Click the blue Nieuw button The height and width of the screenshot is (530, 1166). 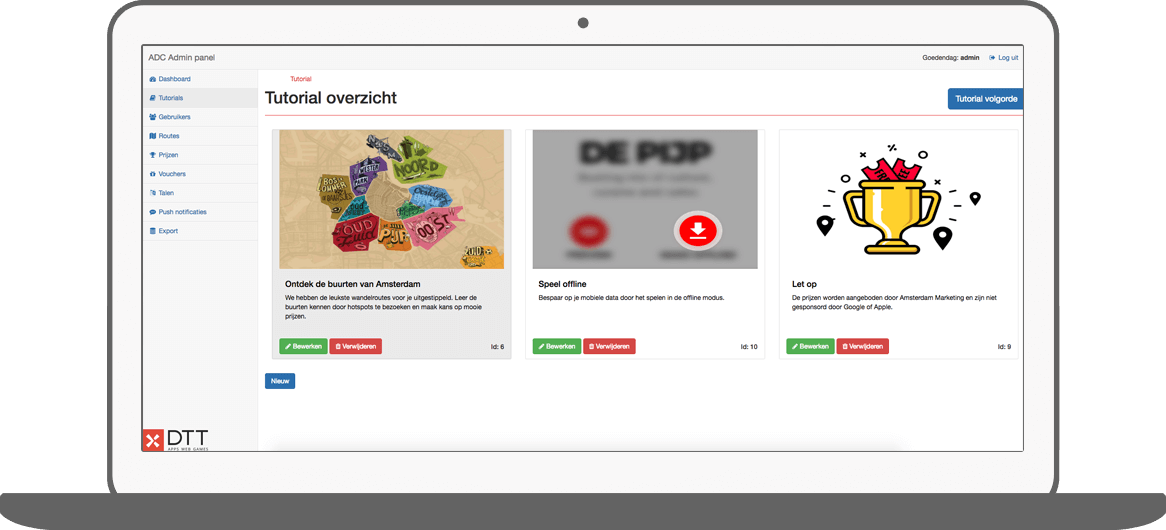[280, 381]
